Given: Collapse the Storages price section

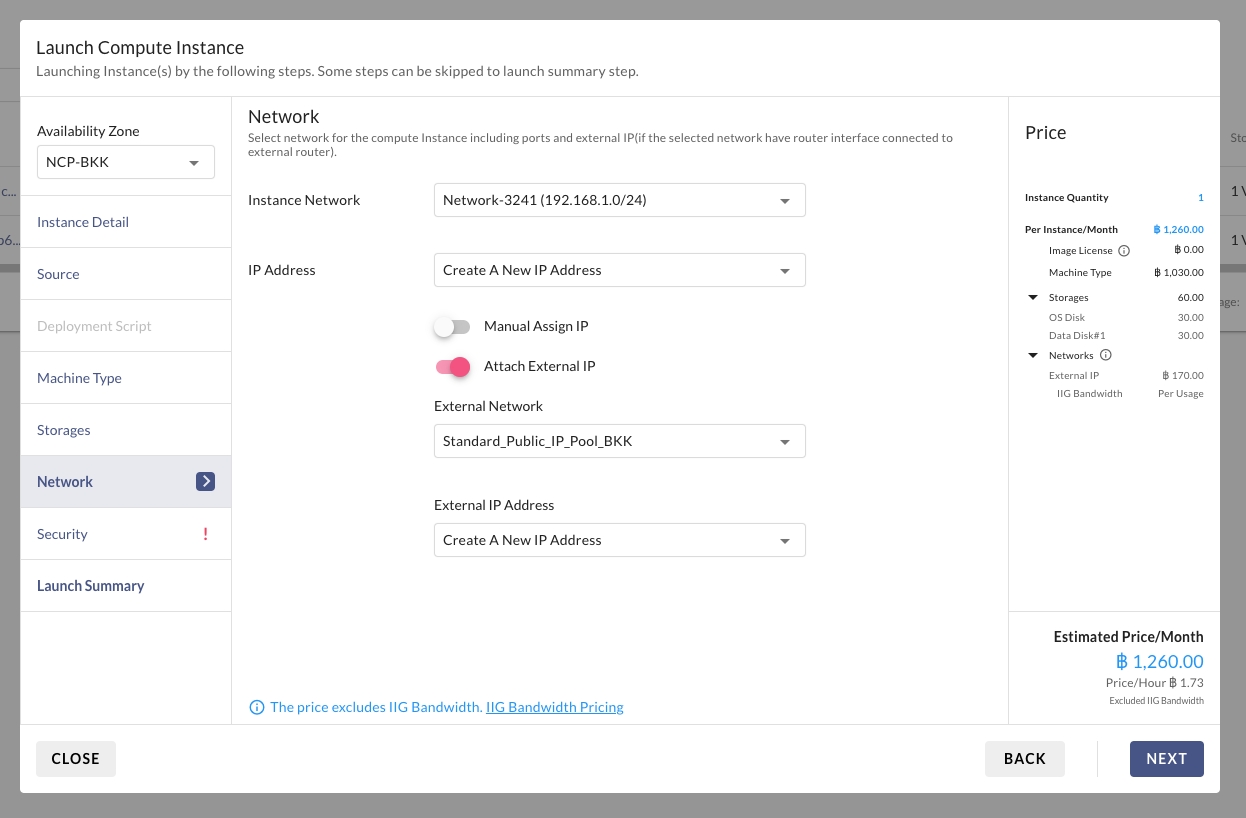Looking at the screenshot, I should (1033, 298).
